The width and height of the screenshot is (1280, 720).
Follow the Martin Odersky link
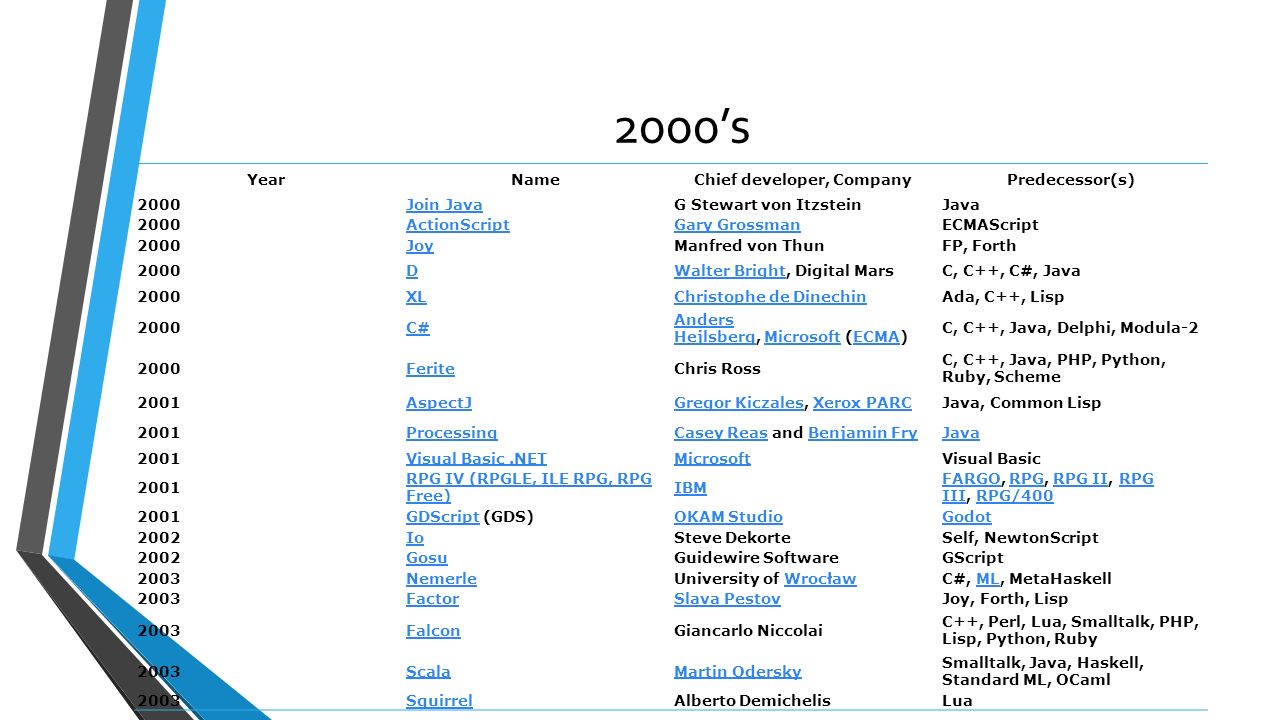pos(738,672)
